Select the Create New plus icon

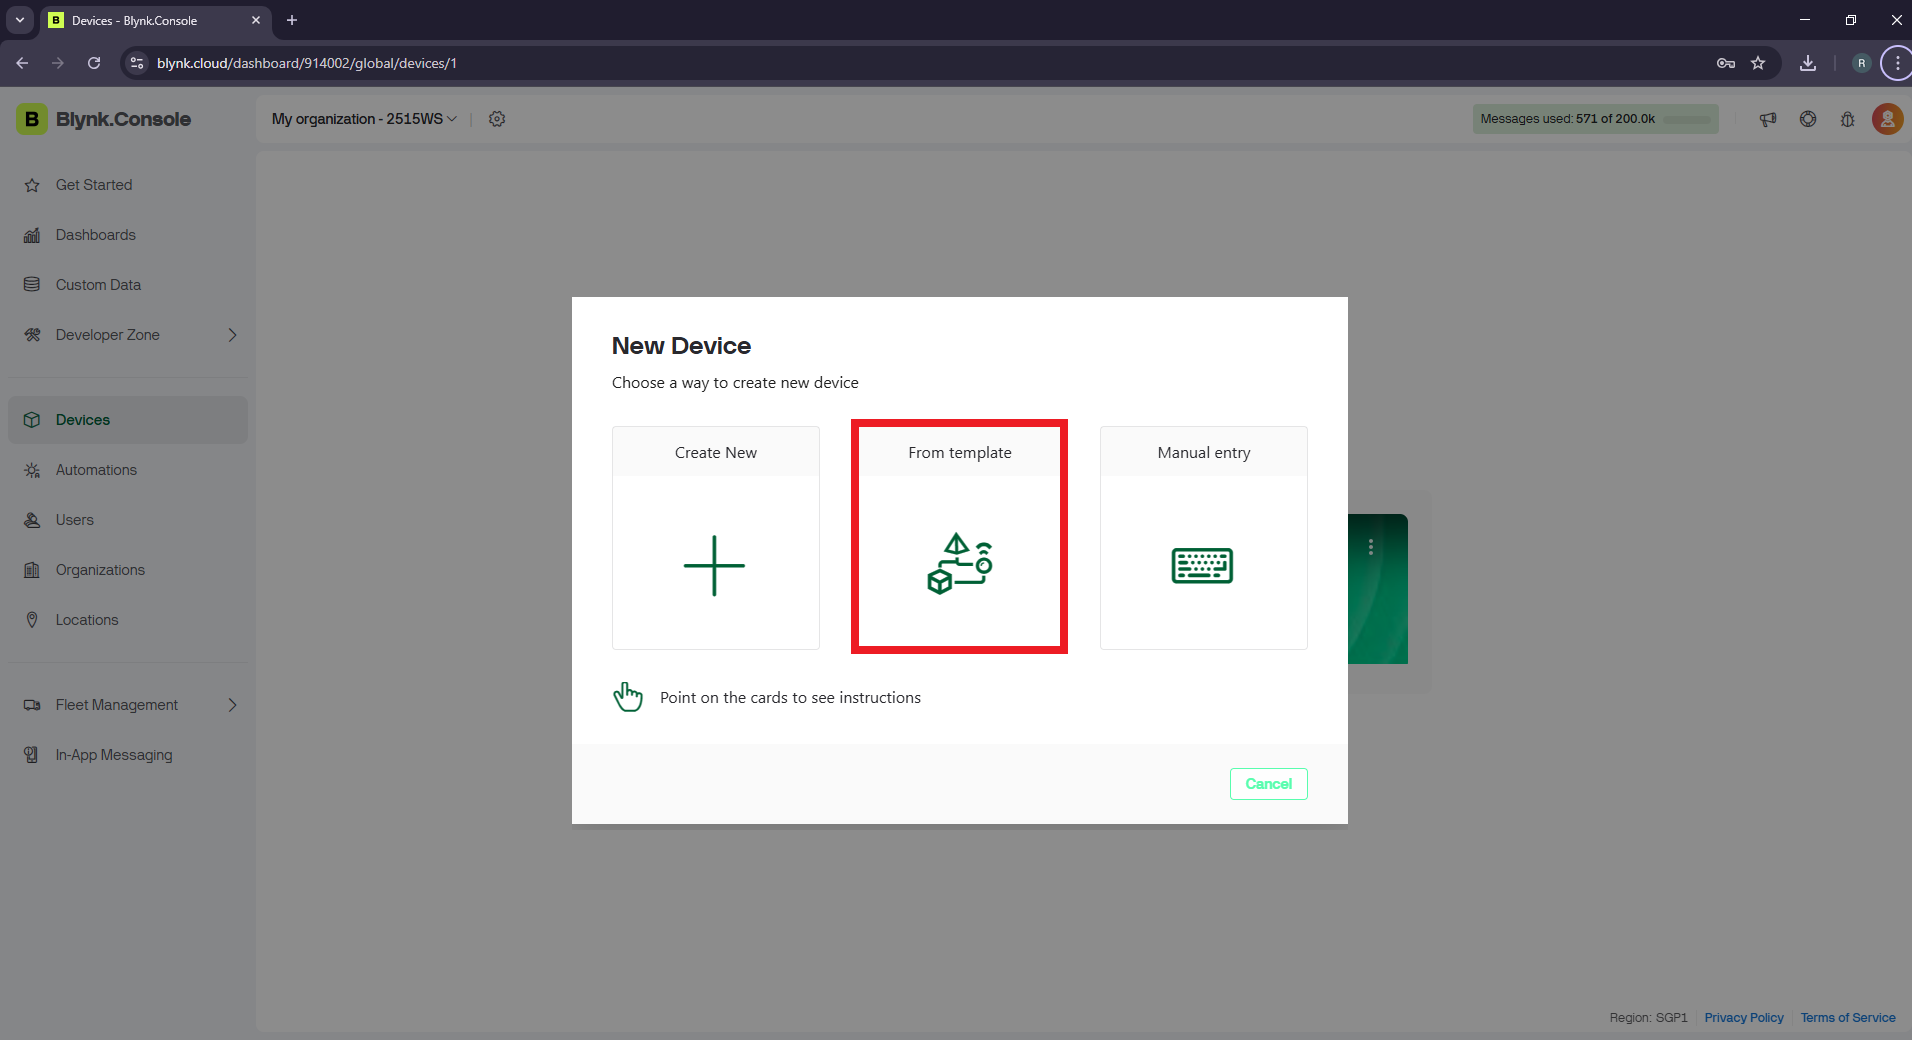click(x=714, y=566)
